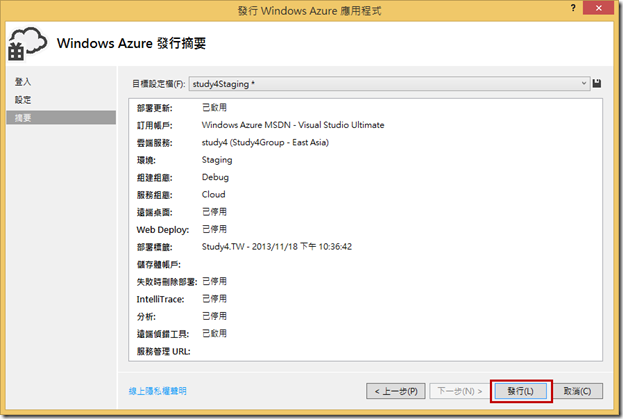Image resolution: width=623 pixels, height=419 pixels.
Task: Click the 上一步(P) previous button
Action: (396, 391)
